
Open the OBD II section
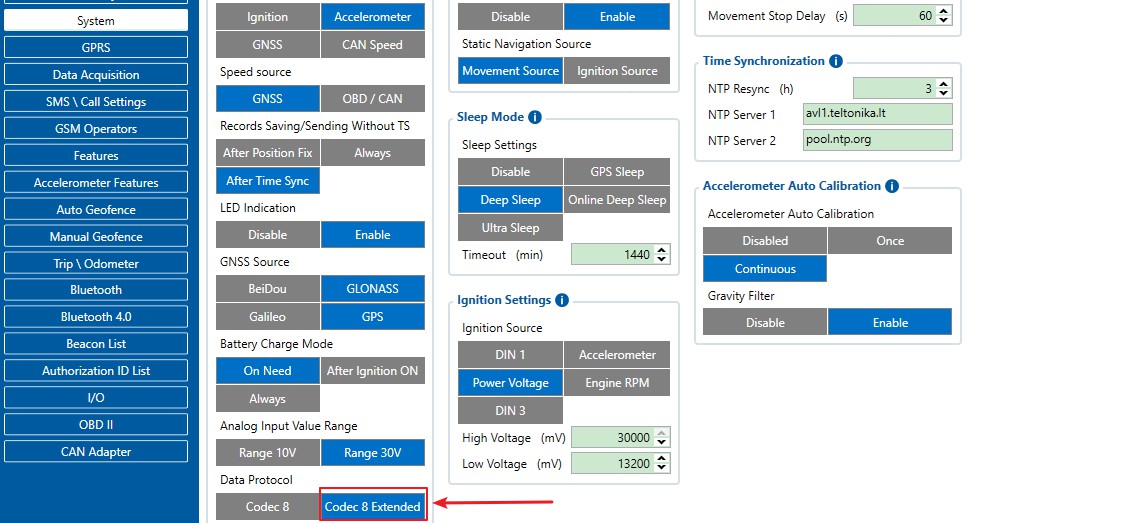(96, 425)
